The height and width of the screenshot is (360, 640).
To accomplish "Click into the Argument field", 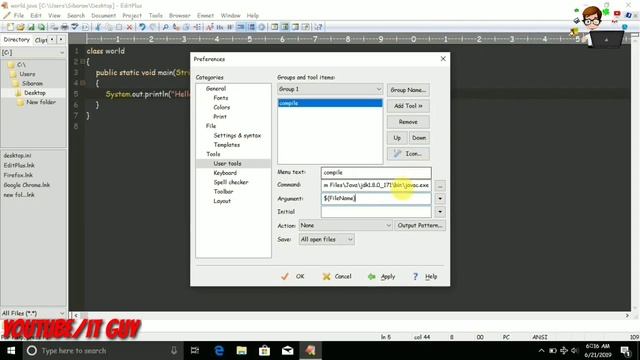I will [376, 198].
